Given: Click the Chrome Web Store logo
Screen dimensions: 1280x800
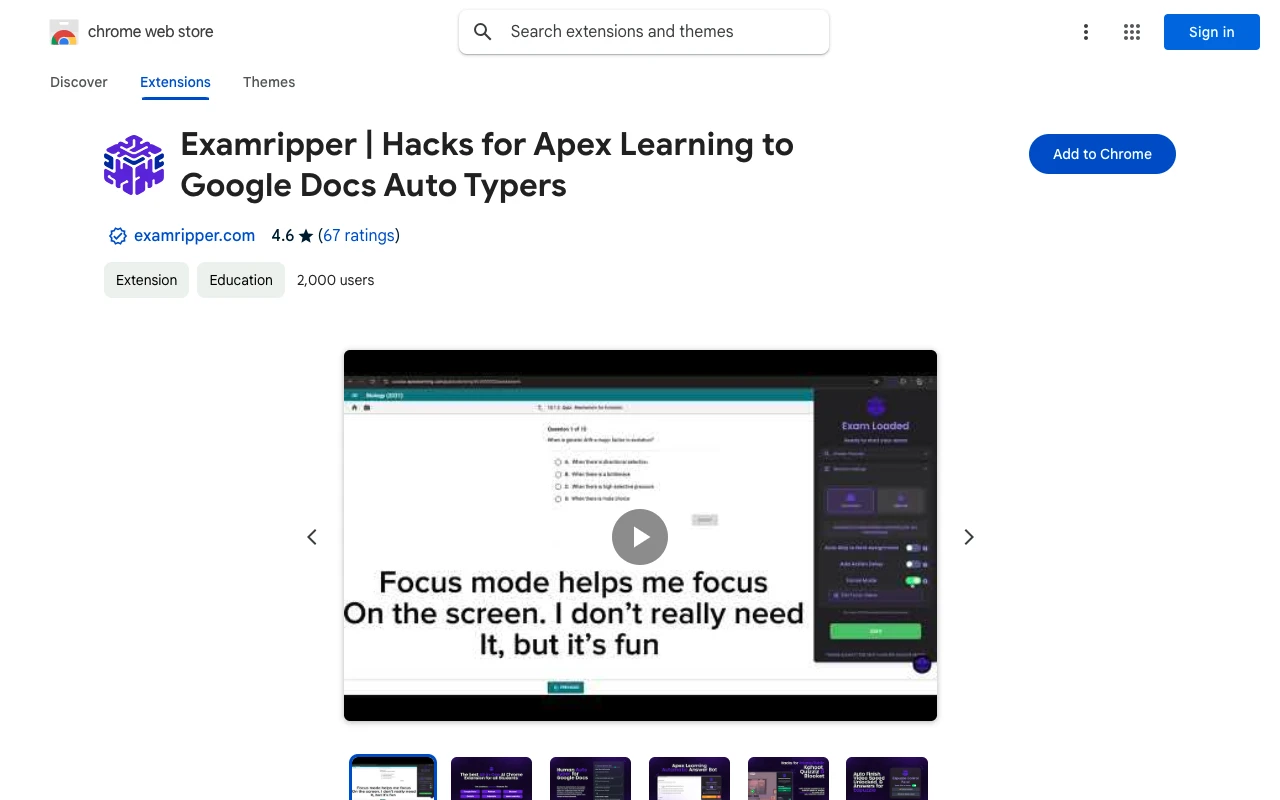Looking at the screenshot, I should [64, 32].
